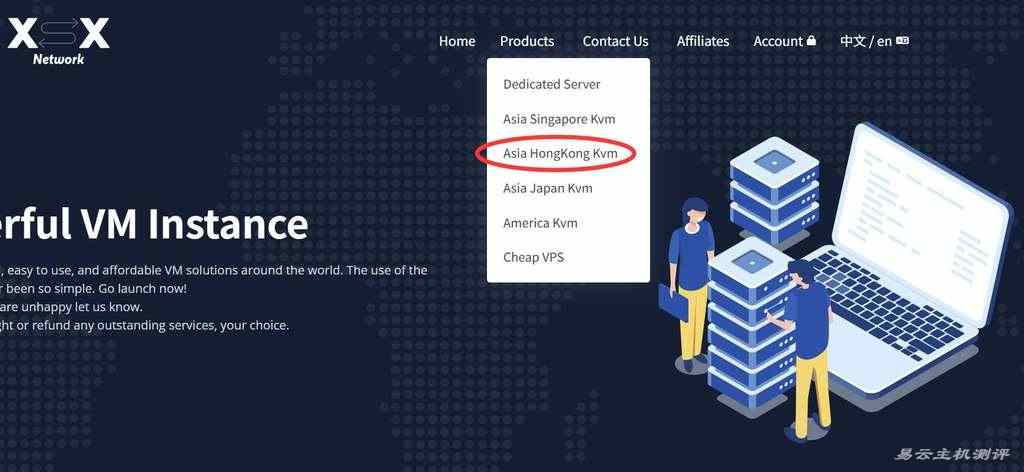Click the XSX Network logo
The height and width of the screenshot is (472, 1024).
(57, 40)
